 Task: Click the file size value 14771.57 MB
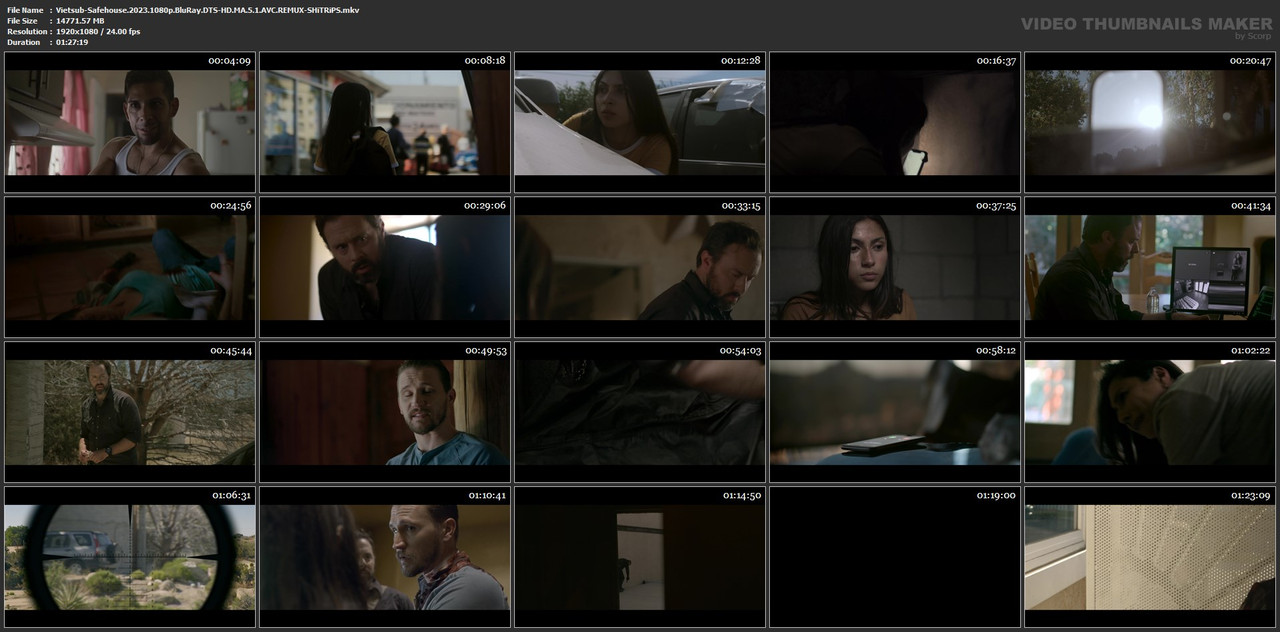point(80,21)
